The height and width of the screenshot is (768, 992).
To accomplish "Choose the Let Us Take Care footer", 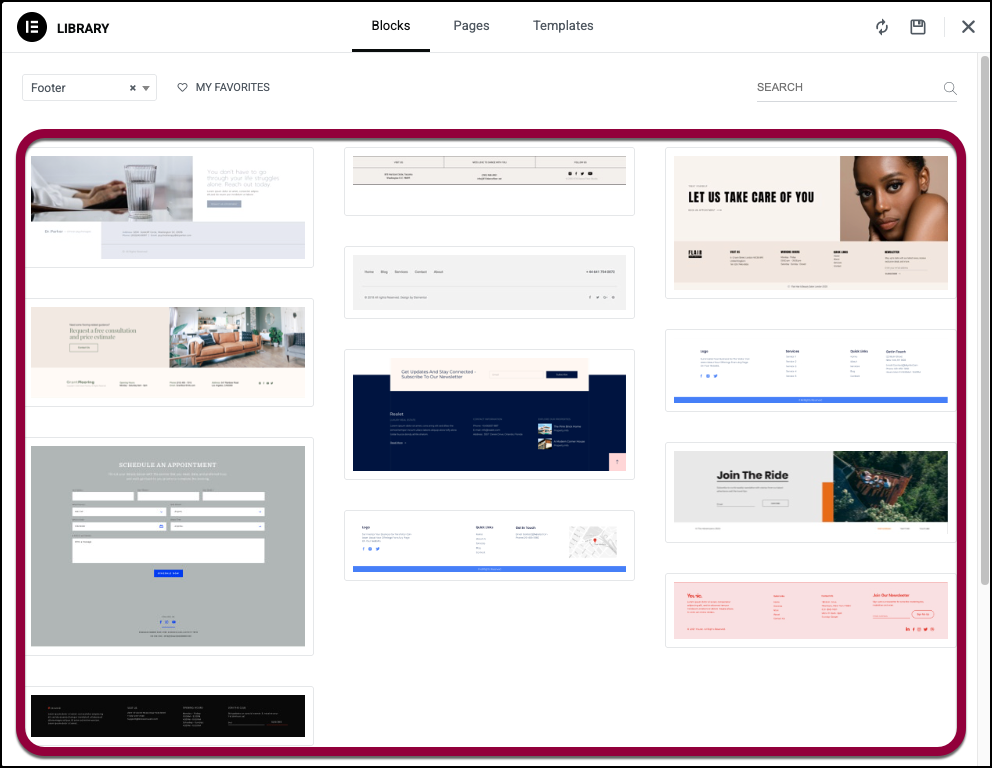I will [810, 222].
